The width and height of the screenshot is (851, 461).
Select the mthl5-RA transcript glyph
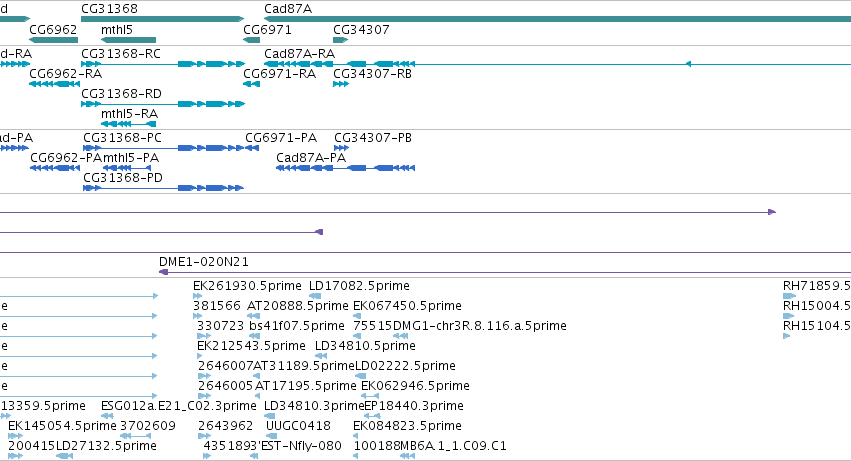[x=129, y=124]
